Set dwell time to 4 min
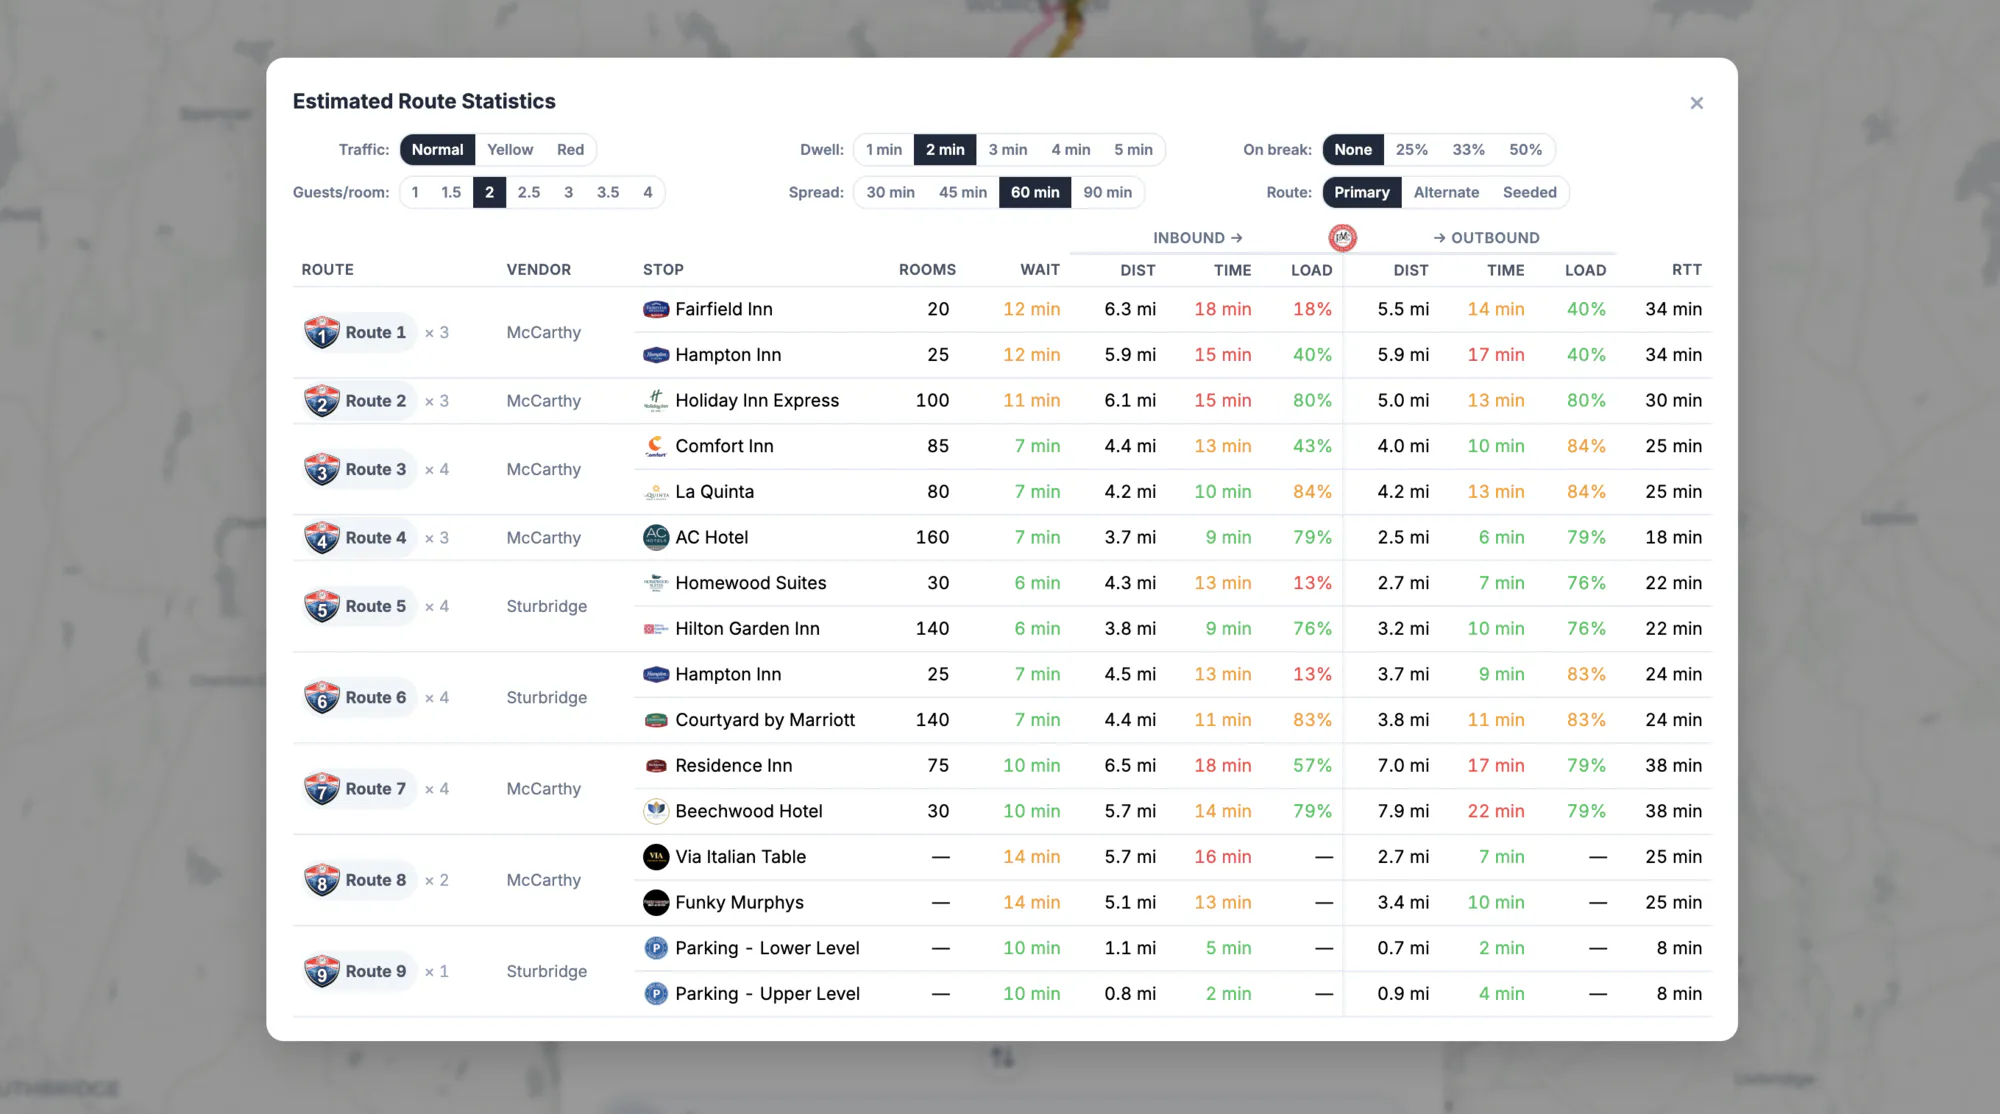 [1070, 150]
